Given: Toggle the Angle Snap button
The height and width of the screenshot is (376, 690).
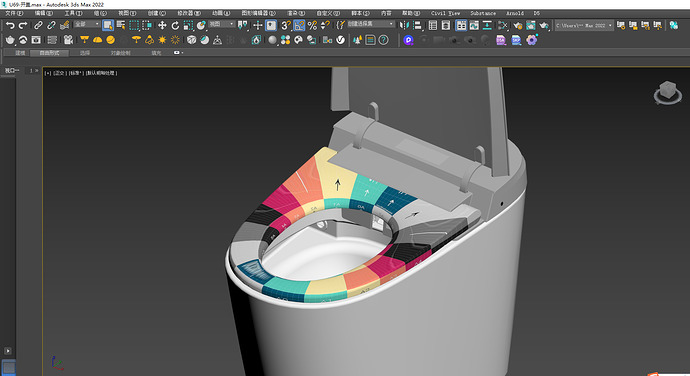Looking at the screenshot, I should coord(299,26).
